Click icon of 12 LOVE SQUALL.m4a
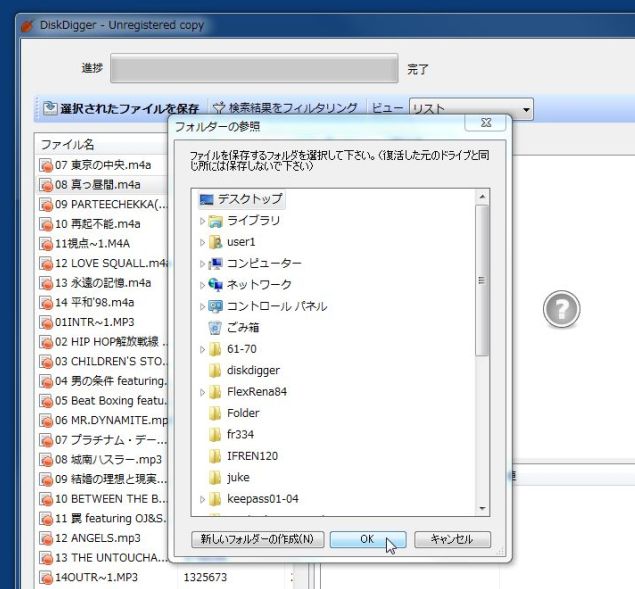This screenshot has height=589, width=635. pyautogui.click(x=46, y=263)
